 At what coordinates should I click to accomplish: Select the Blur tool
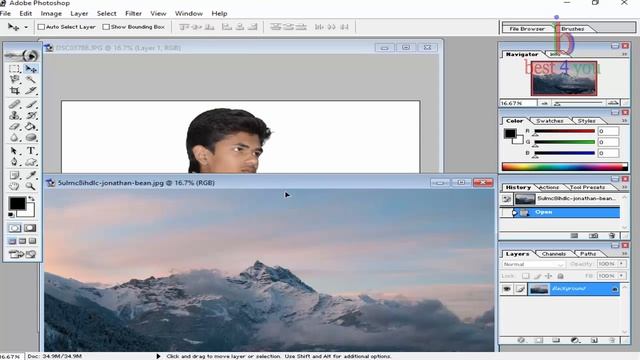[14, 138]
